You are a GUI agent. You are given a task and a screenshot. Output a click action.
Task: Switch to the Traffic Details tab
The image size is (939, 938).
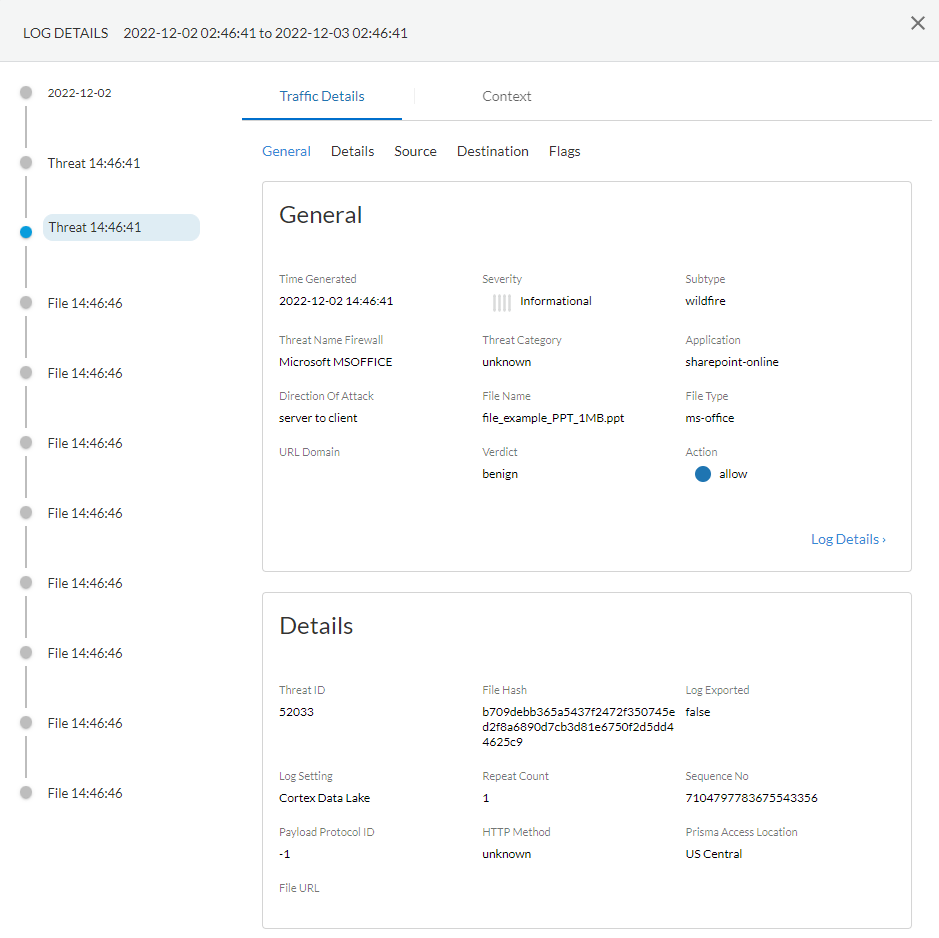321,97
